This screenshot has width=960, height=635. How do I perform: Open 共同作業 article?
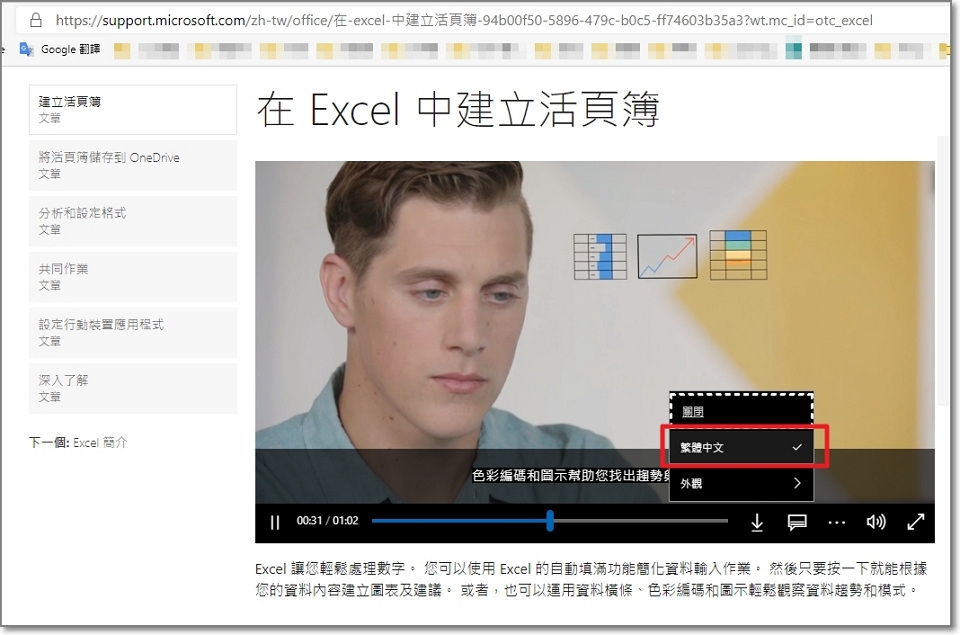pyautogui.click(x=133, y=277)
